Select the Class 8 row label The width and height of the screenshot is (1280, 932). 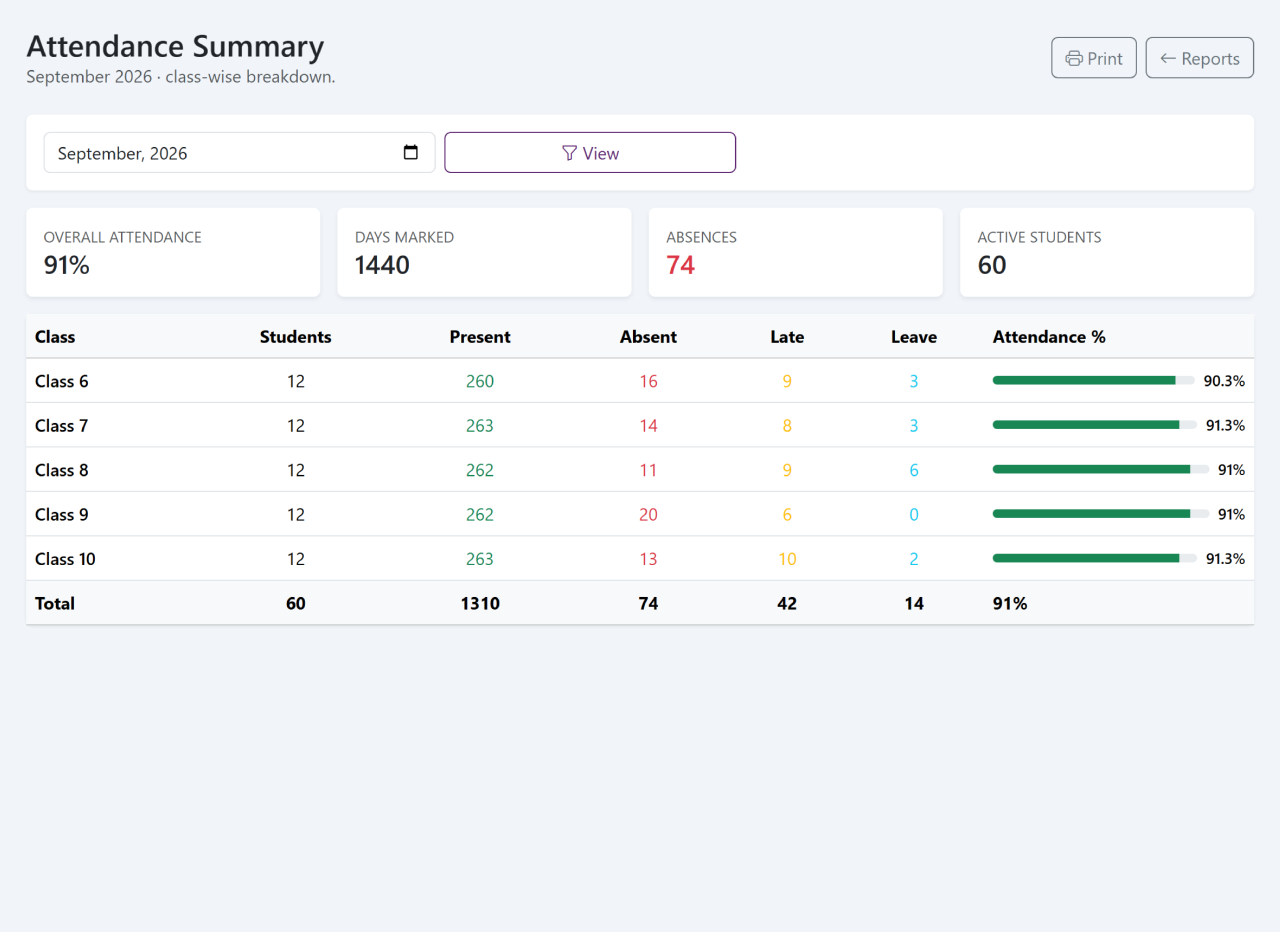(x=62, y=470)
